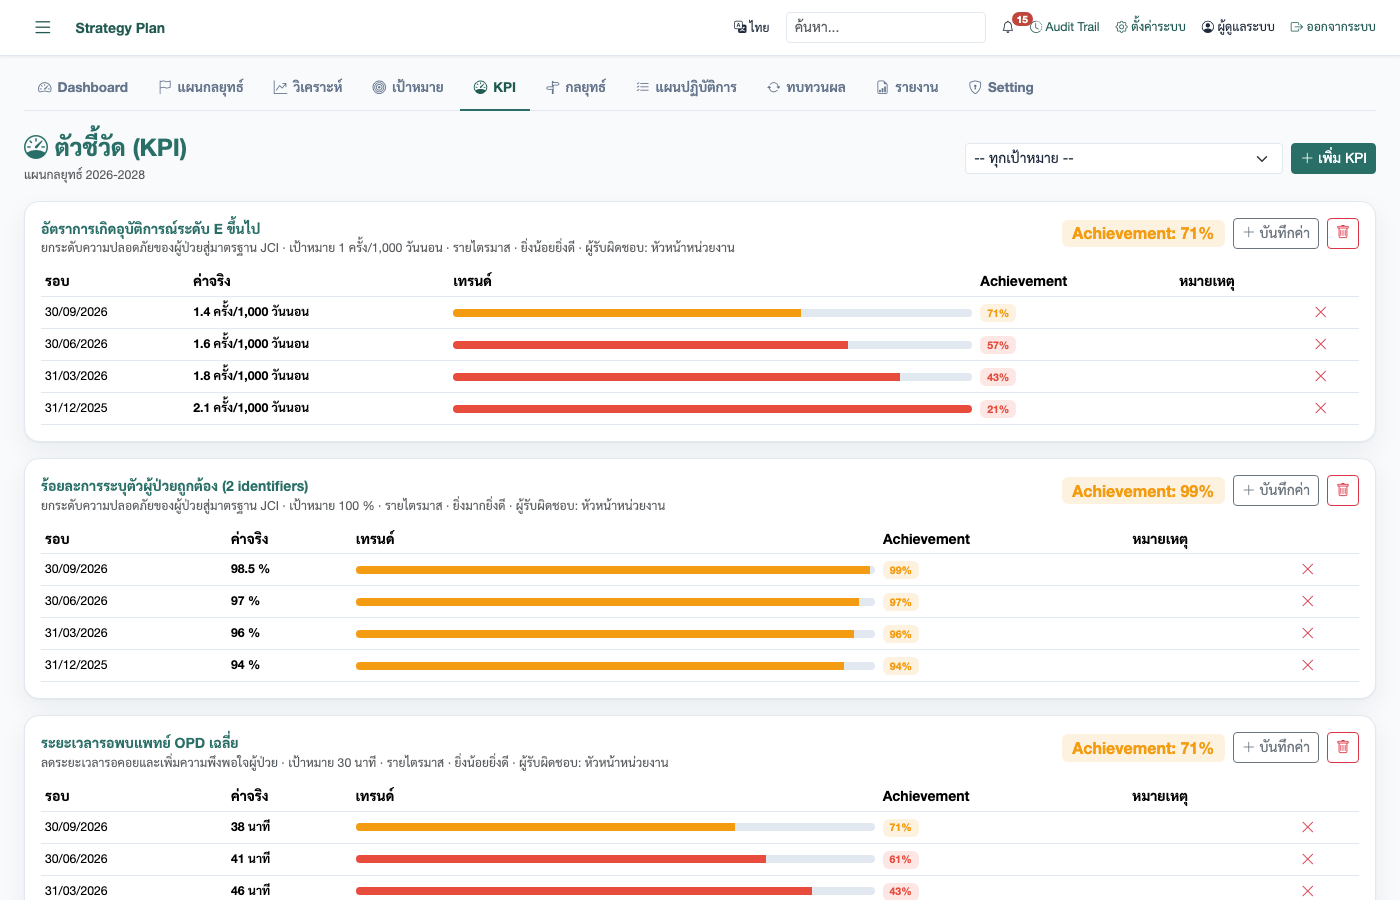Go to the วิเคราะห์ tab
This screenshot has width=1400, height=900.
point(308,87)
